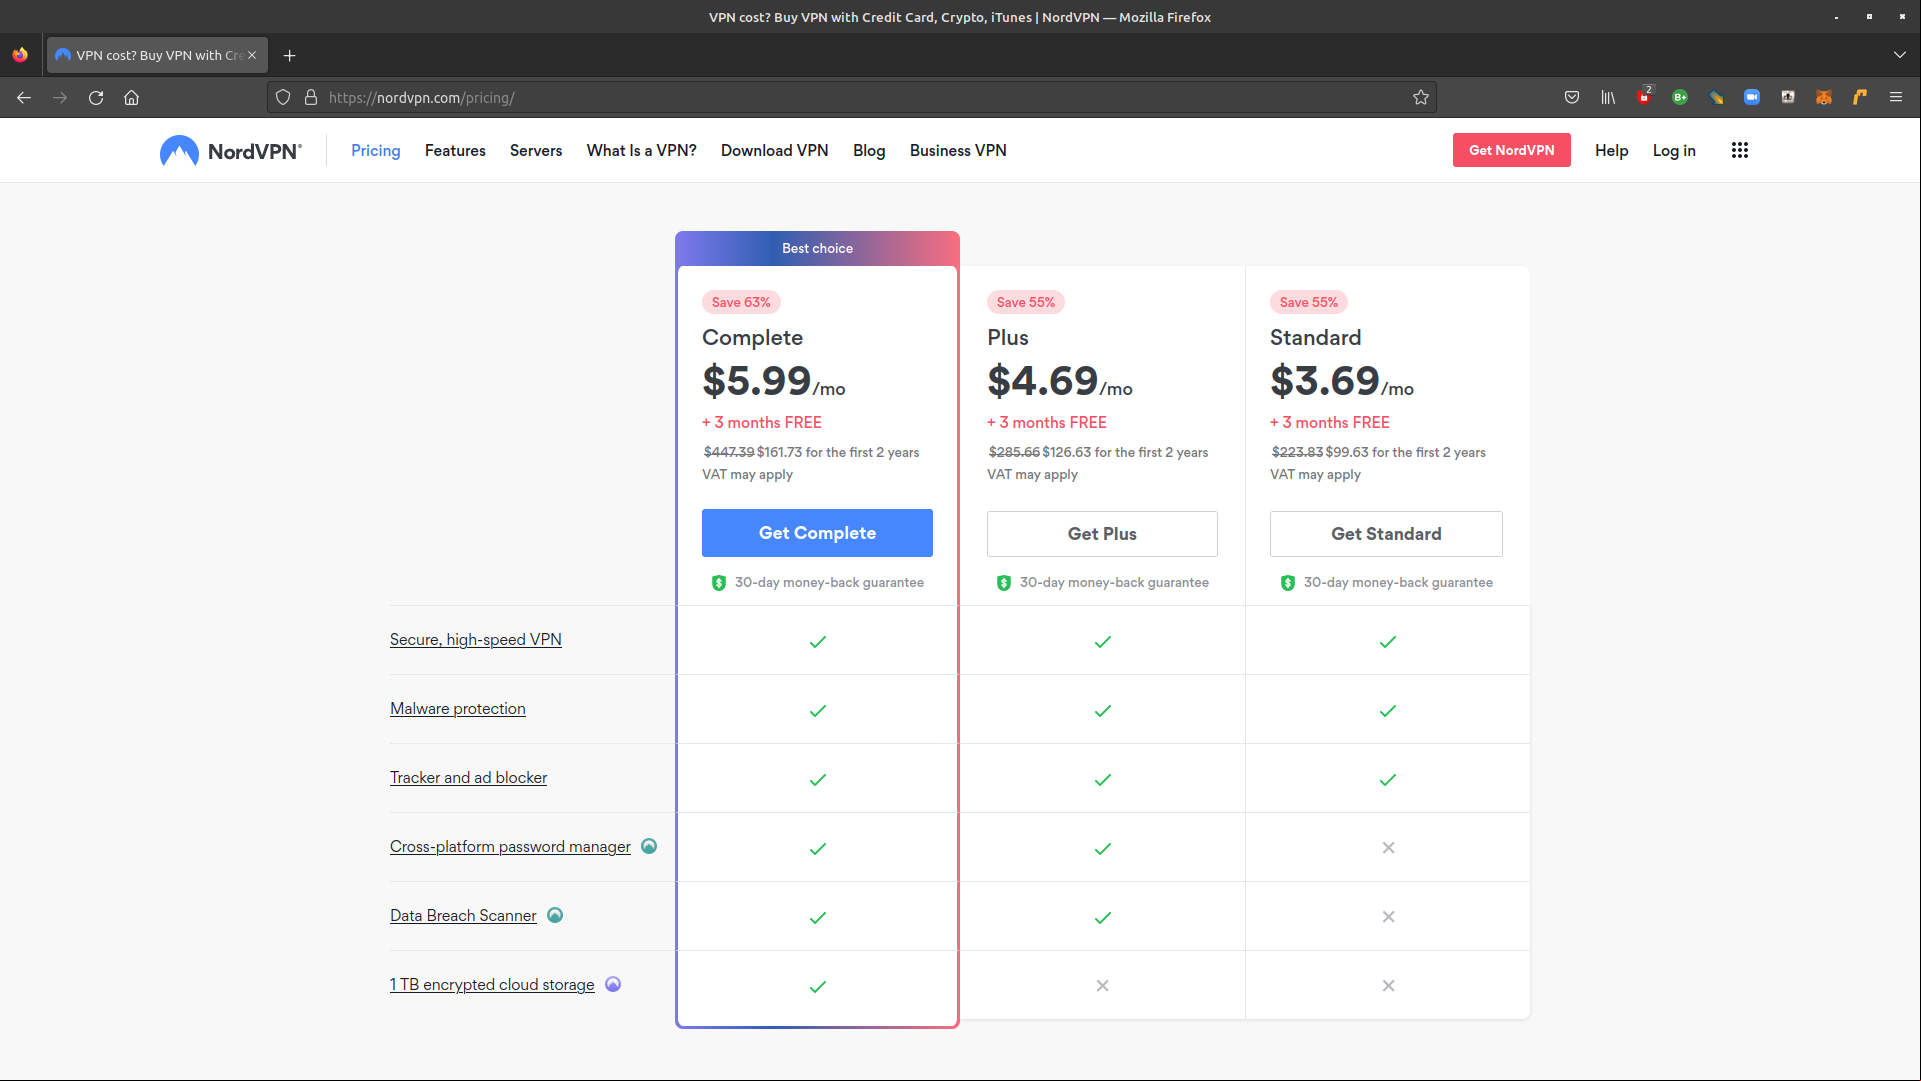Click Complete plan 30-day money-back guarantee

[x=817, y=582]
